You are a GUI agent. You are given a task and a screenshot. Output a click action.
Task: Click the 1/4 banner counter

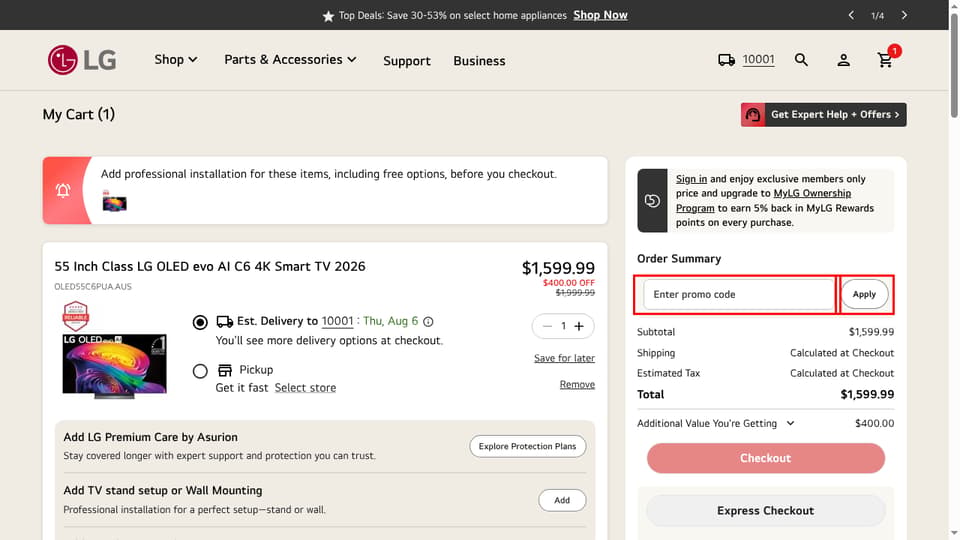pyautogui.click(x=877, y=15)
